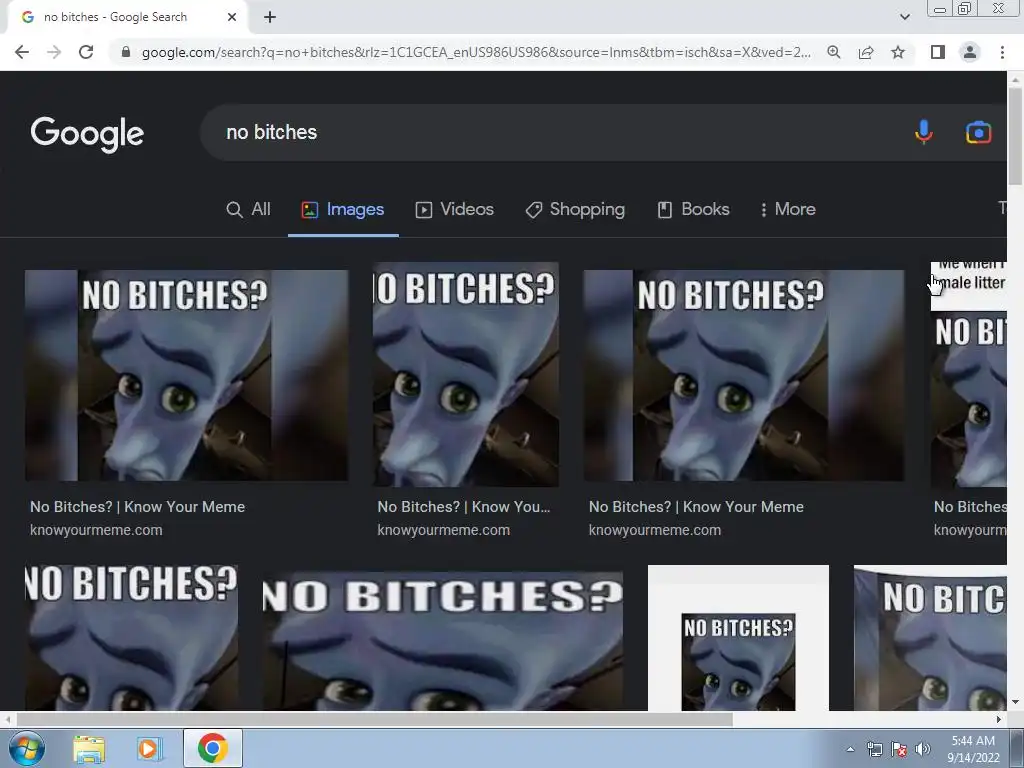Open the small thumbnail on white background
This screenshot has width=1024, height=768.
[738, 638]
